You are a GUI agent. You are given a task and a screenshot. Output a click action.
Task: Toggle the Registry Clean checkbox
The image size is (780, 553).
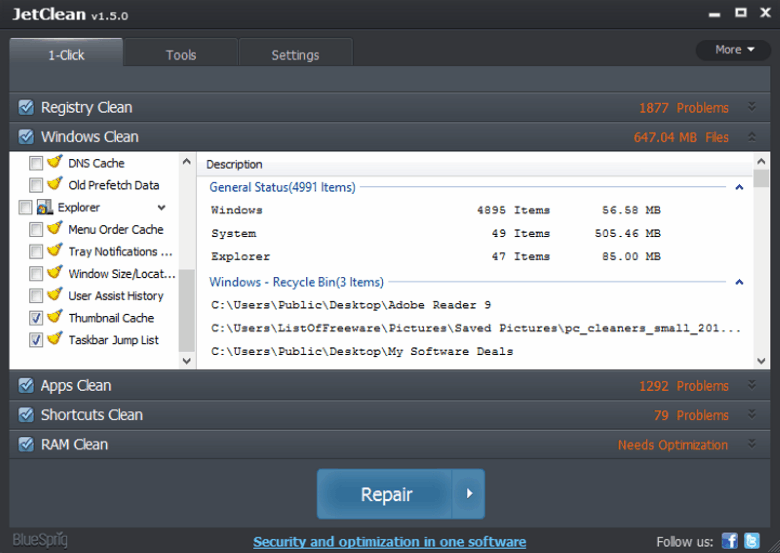coord(26,107)
